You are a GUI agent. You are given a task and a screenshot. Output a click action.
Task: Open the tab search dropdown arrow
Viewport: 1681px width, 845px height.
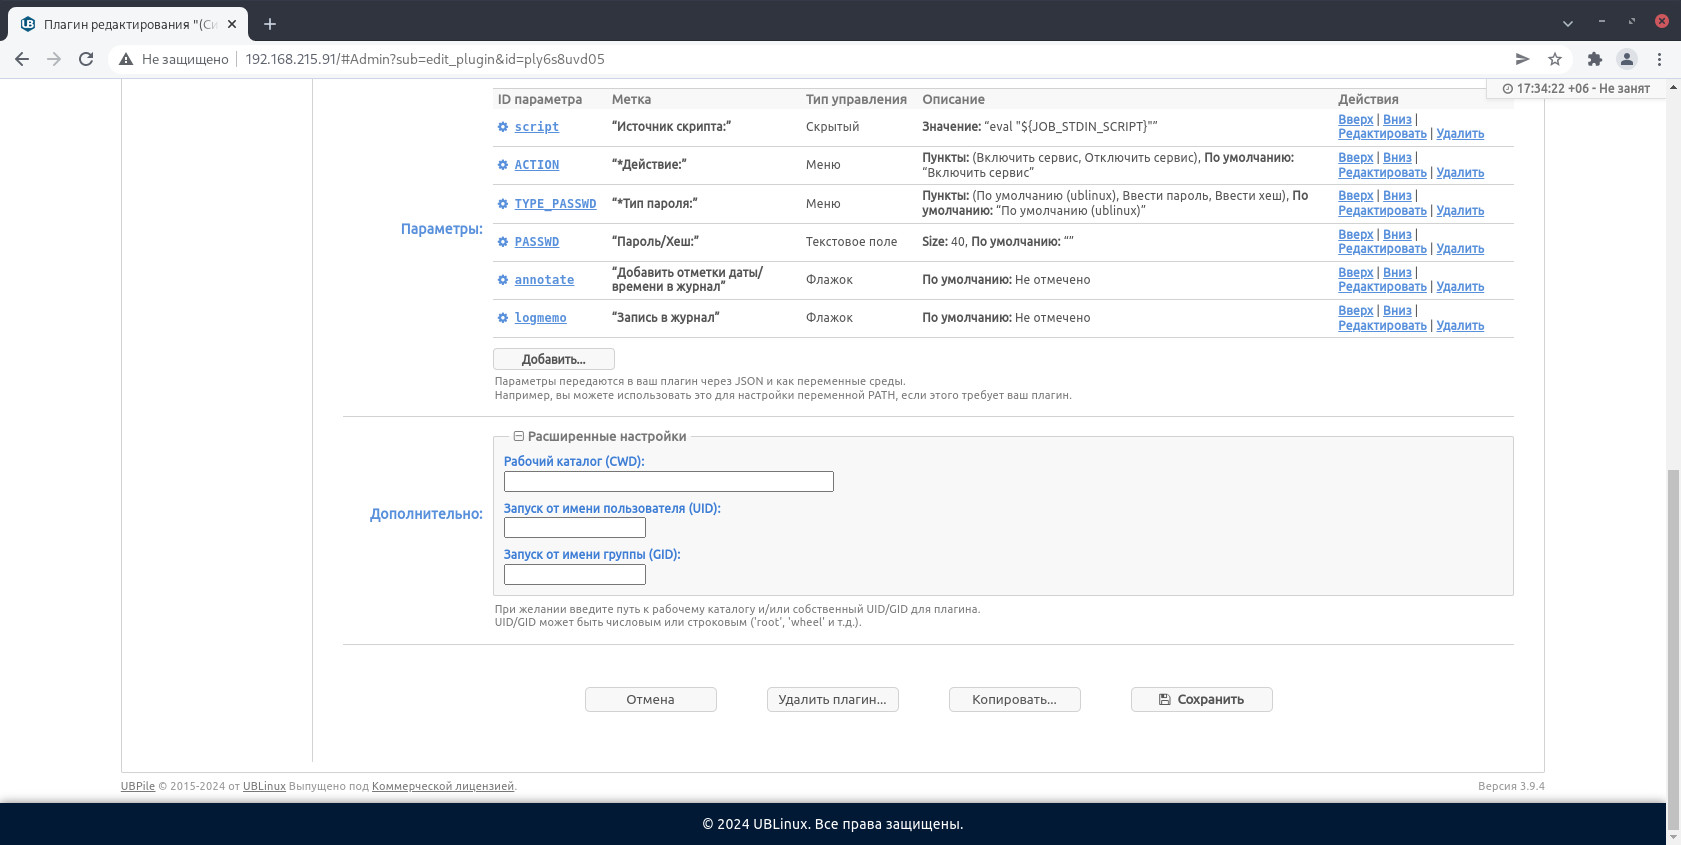(1568, 23)
